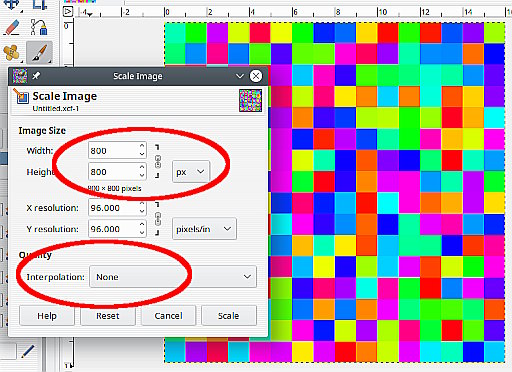Open the px unit dropdown
The height and width of the screenshot is (372, 512).
(x=191, y=172)
